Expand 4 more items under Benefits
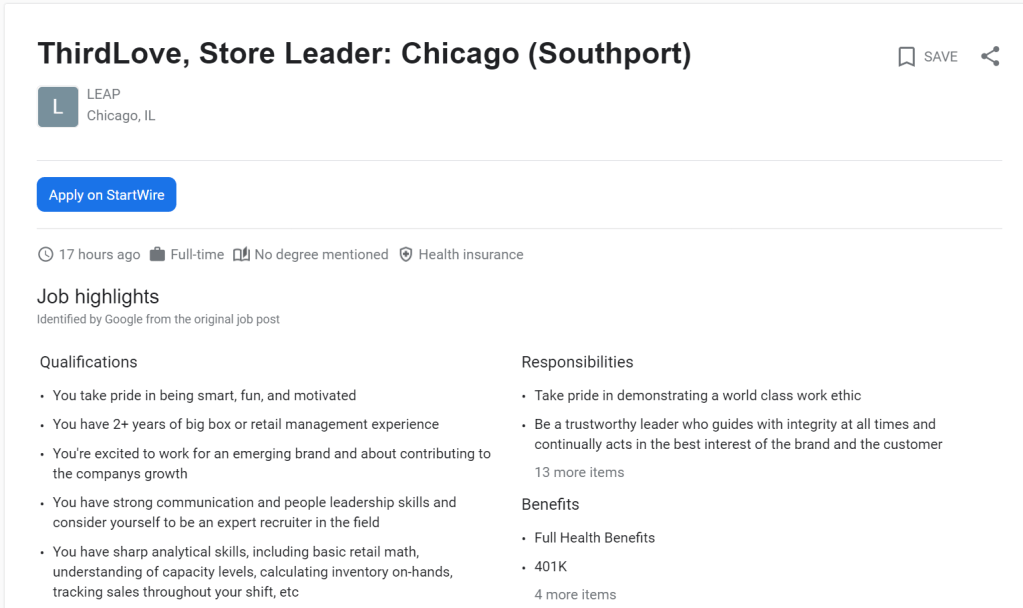 click(x=575, y=594)
